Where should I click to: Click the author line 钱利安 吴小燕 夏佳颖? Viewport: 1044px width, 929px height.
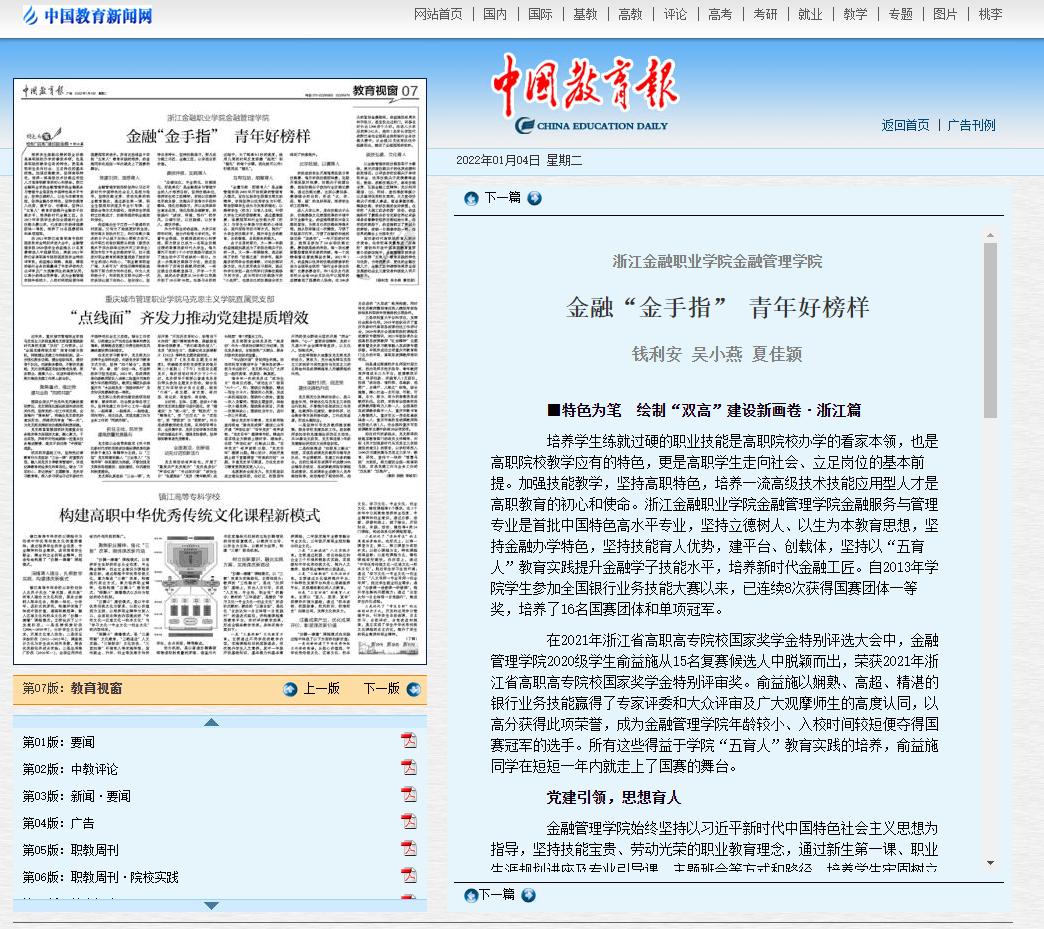point(717,354)
